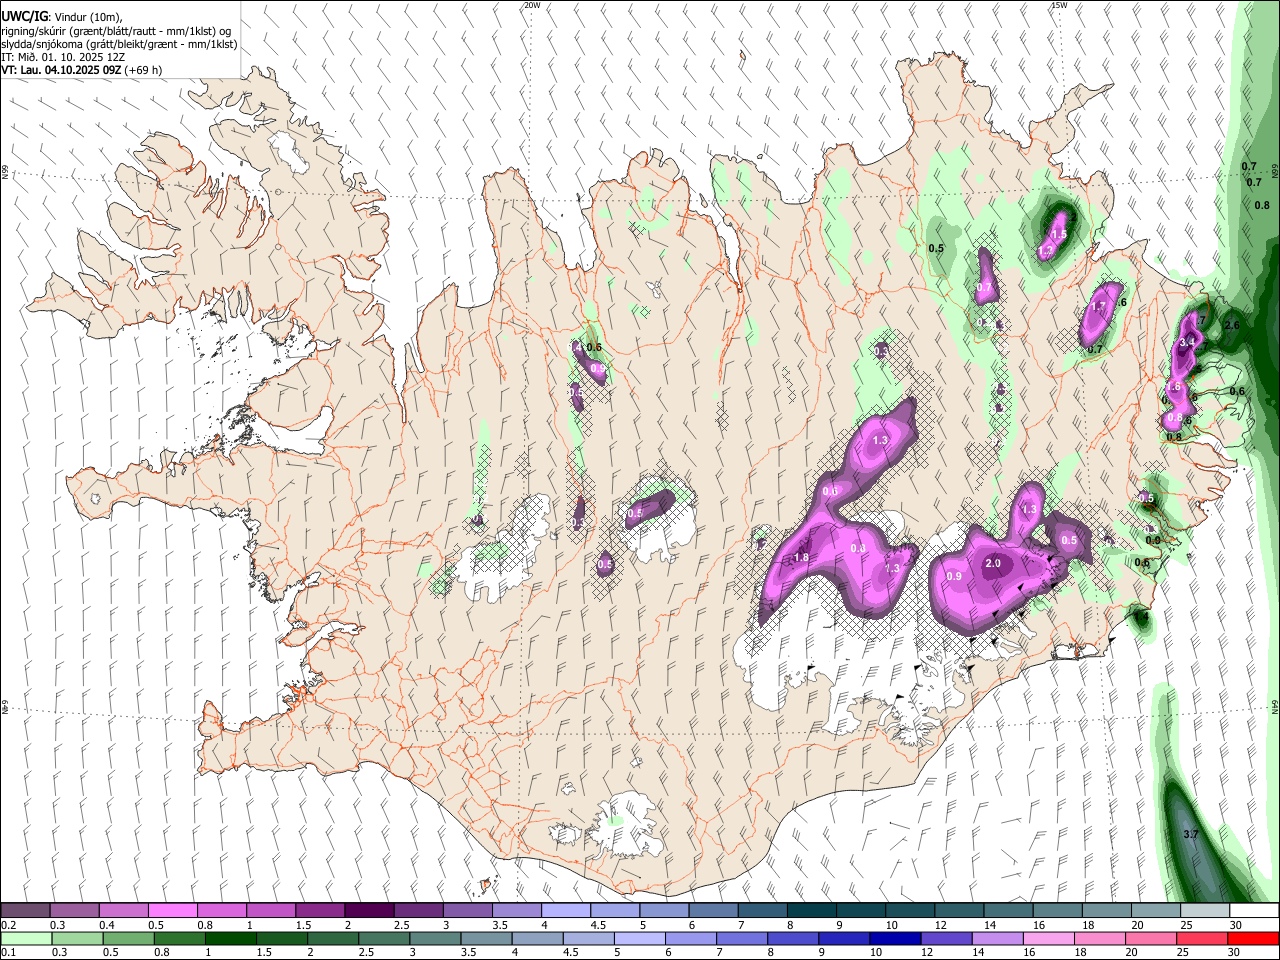Pick the bright pink 0.5 swatch in the purple snow scale
Screen dimensions: 1280x960
pyautogui.click(x=172, y=911)
